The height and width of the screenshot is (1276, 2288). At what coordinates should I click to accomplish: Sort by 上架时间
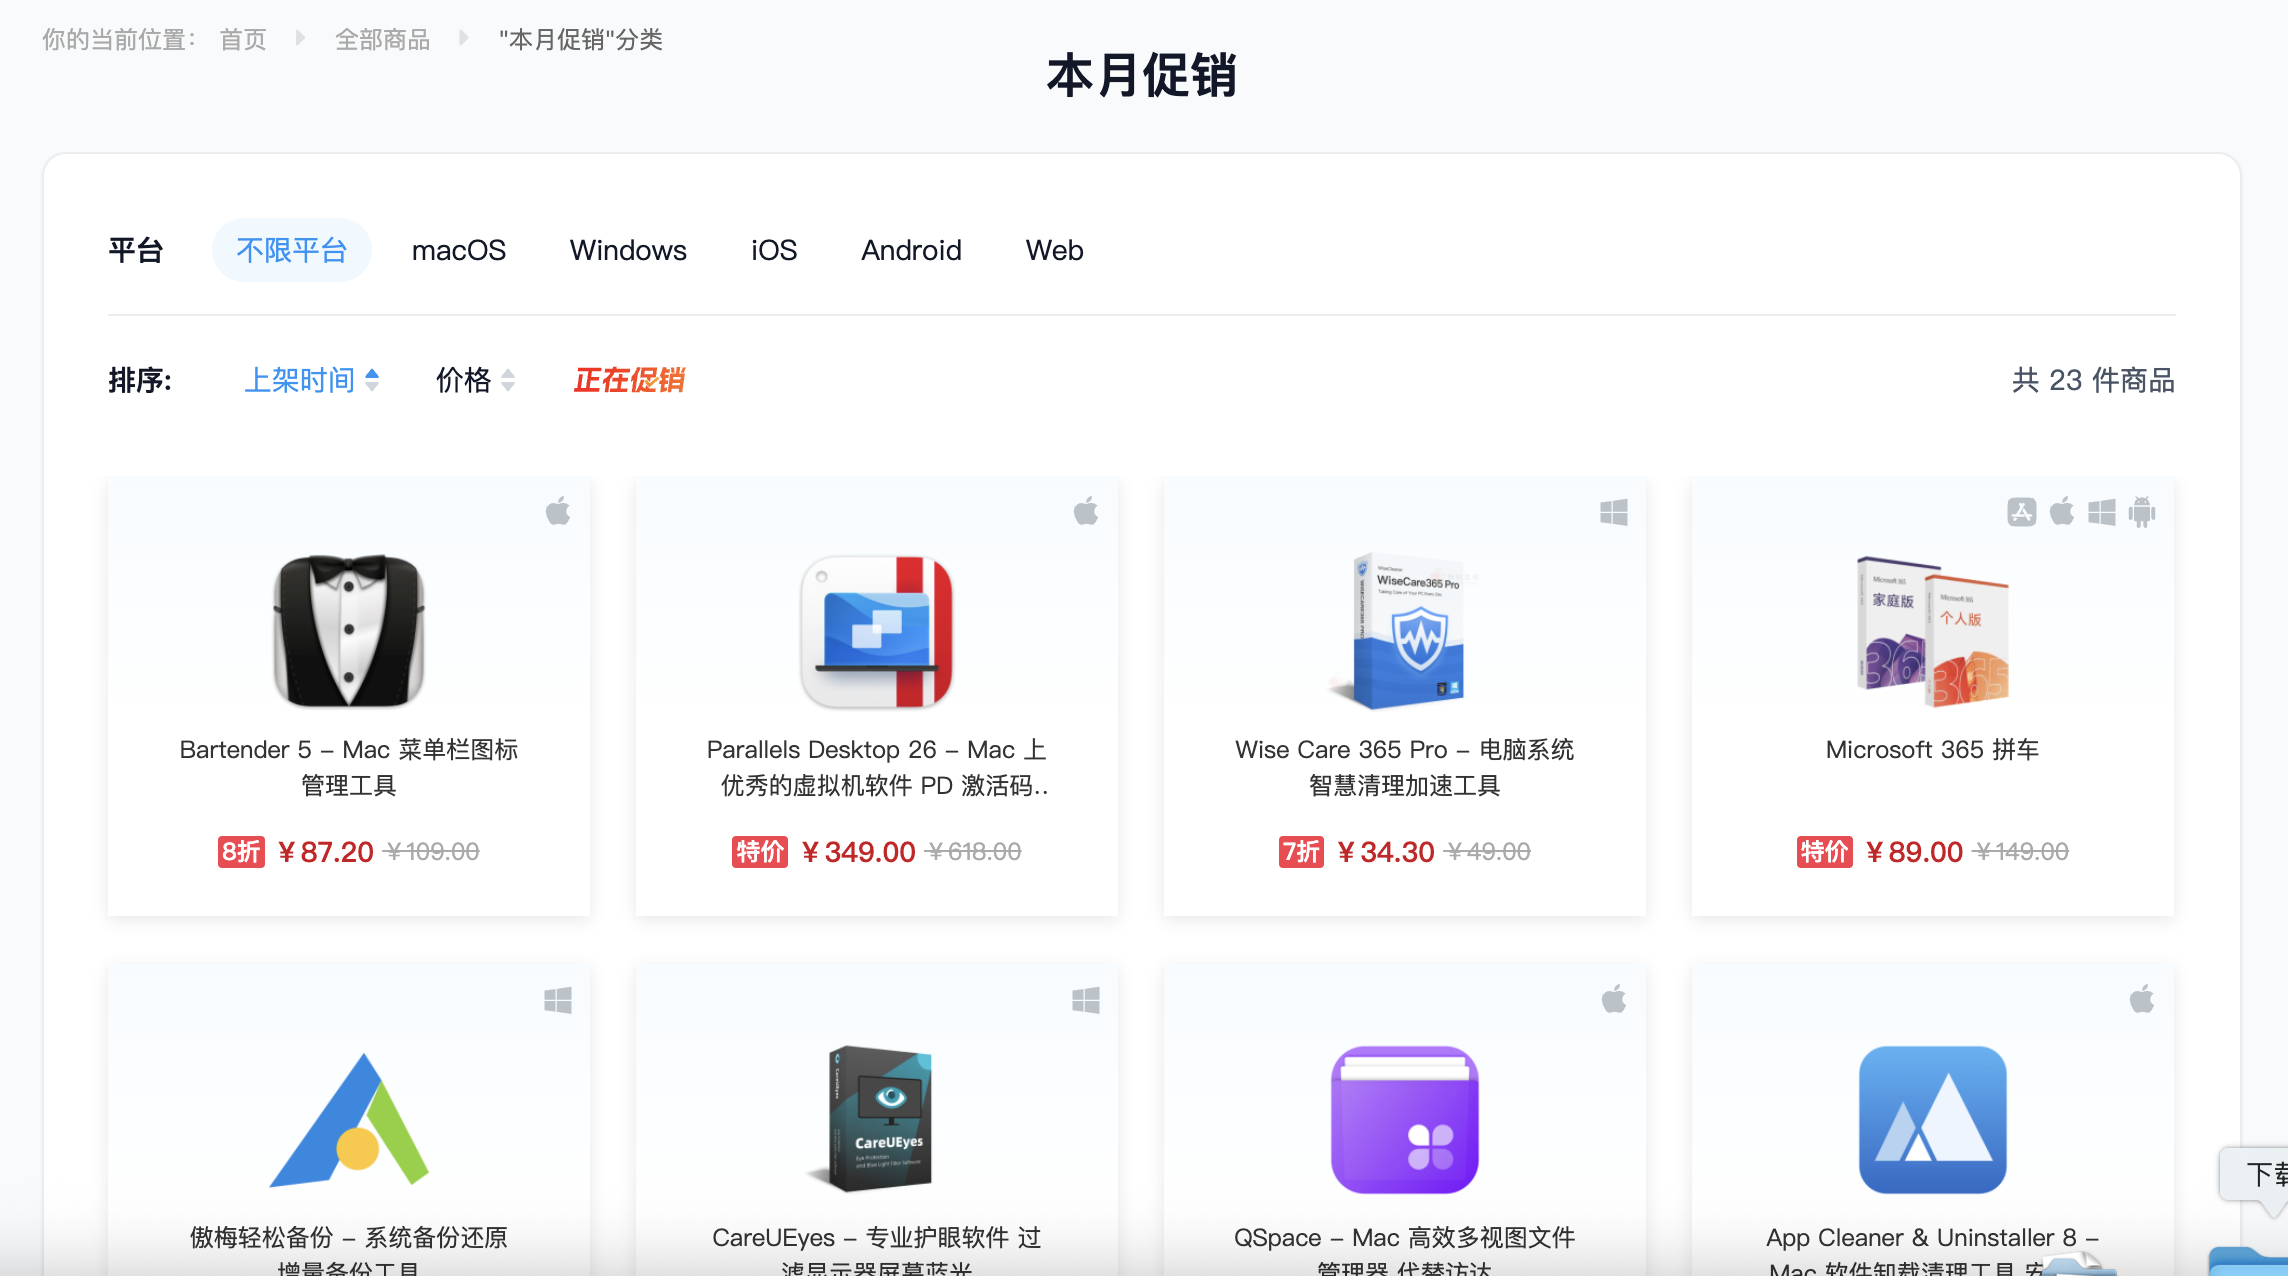click(312, 380)
